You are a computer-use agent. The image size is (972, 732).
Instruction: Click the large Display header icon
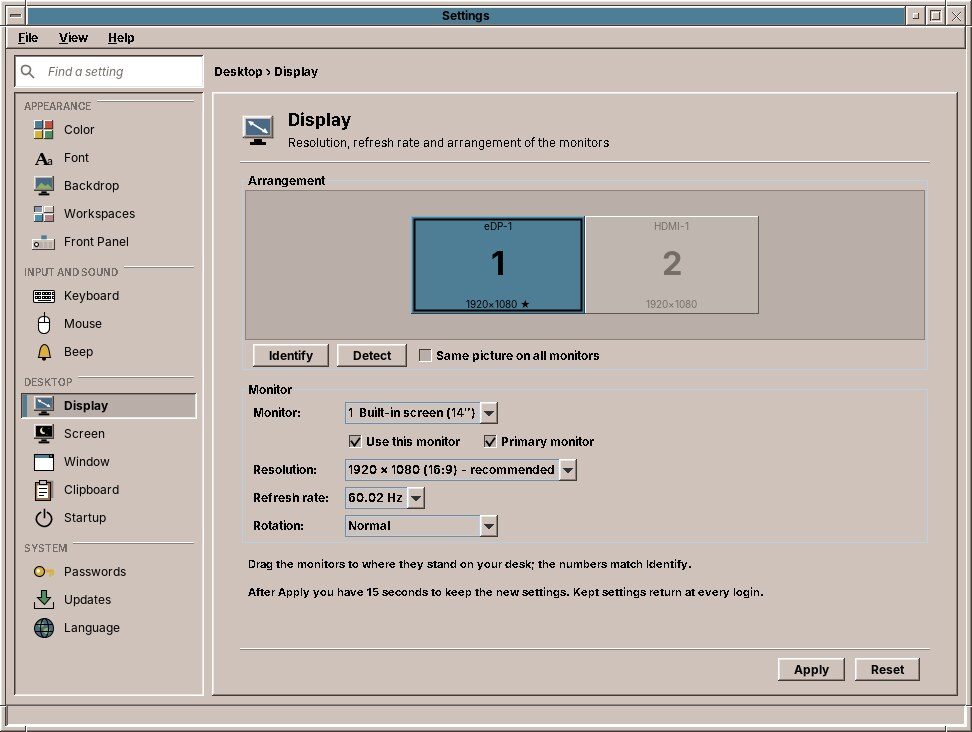point(258,130)
